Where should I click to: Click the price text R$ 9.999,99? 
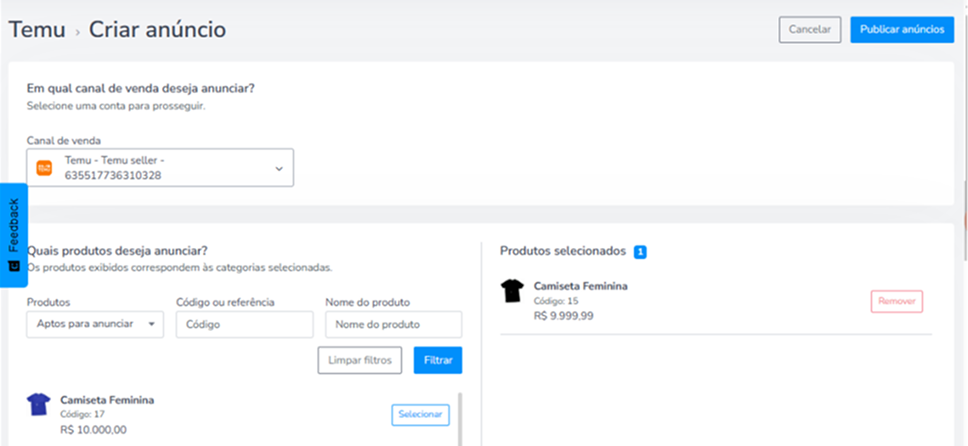[x=564, y=316]
